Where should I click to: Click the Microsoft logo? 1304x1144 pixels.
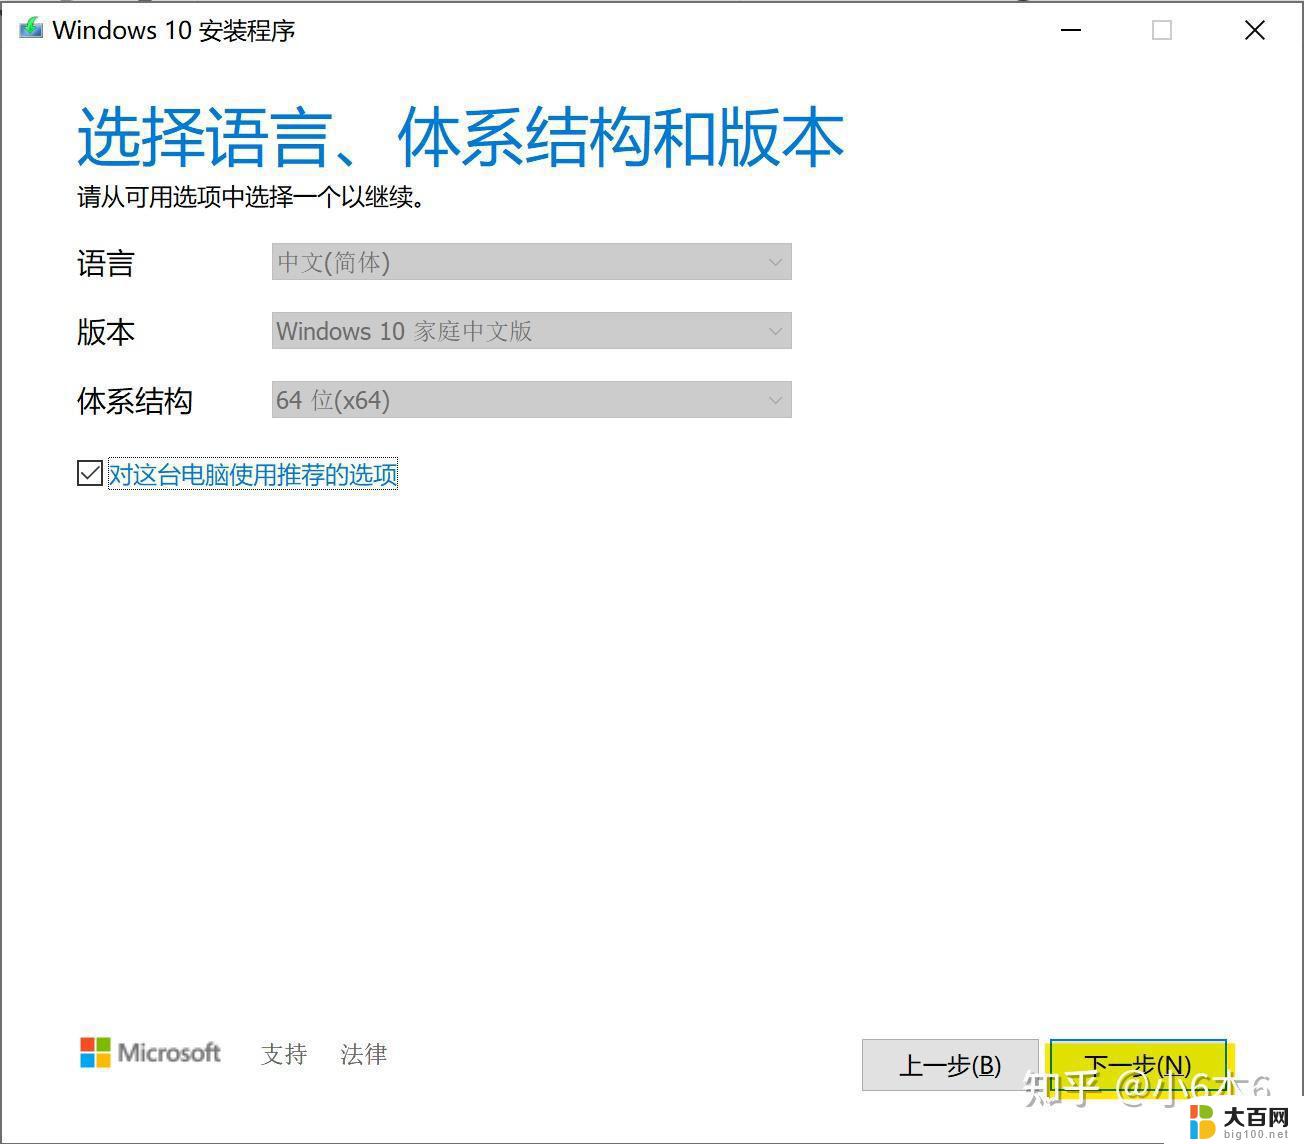click(x=150, y=1052)
